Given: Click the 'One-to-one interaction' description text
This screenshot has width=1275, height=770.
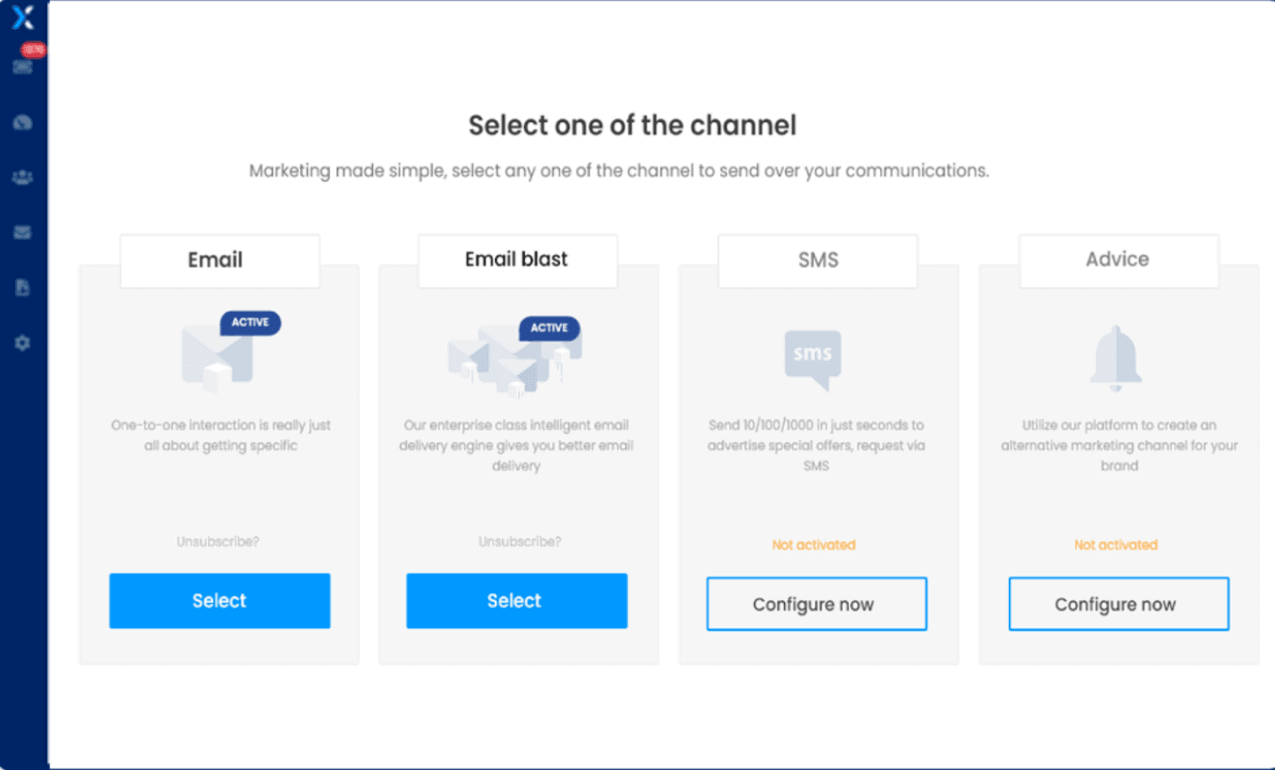Looking at the screenshot, I should (221, 435).
